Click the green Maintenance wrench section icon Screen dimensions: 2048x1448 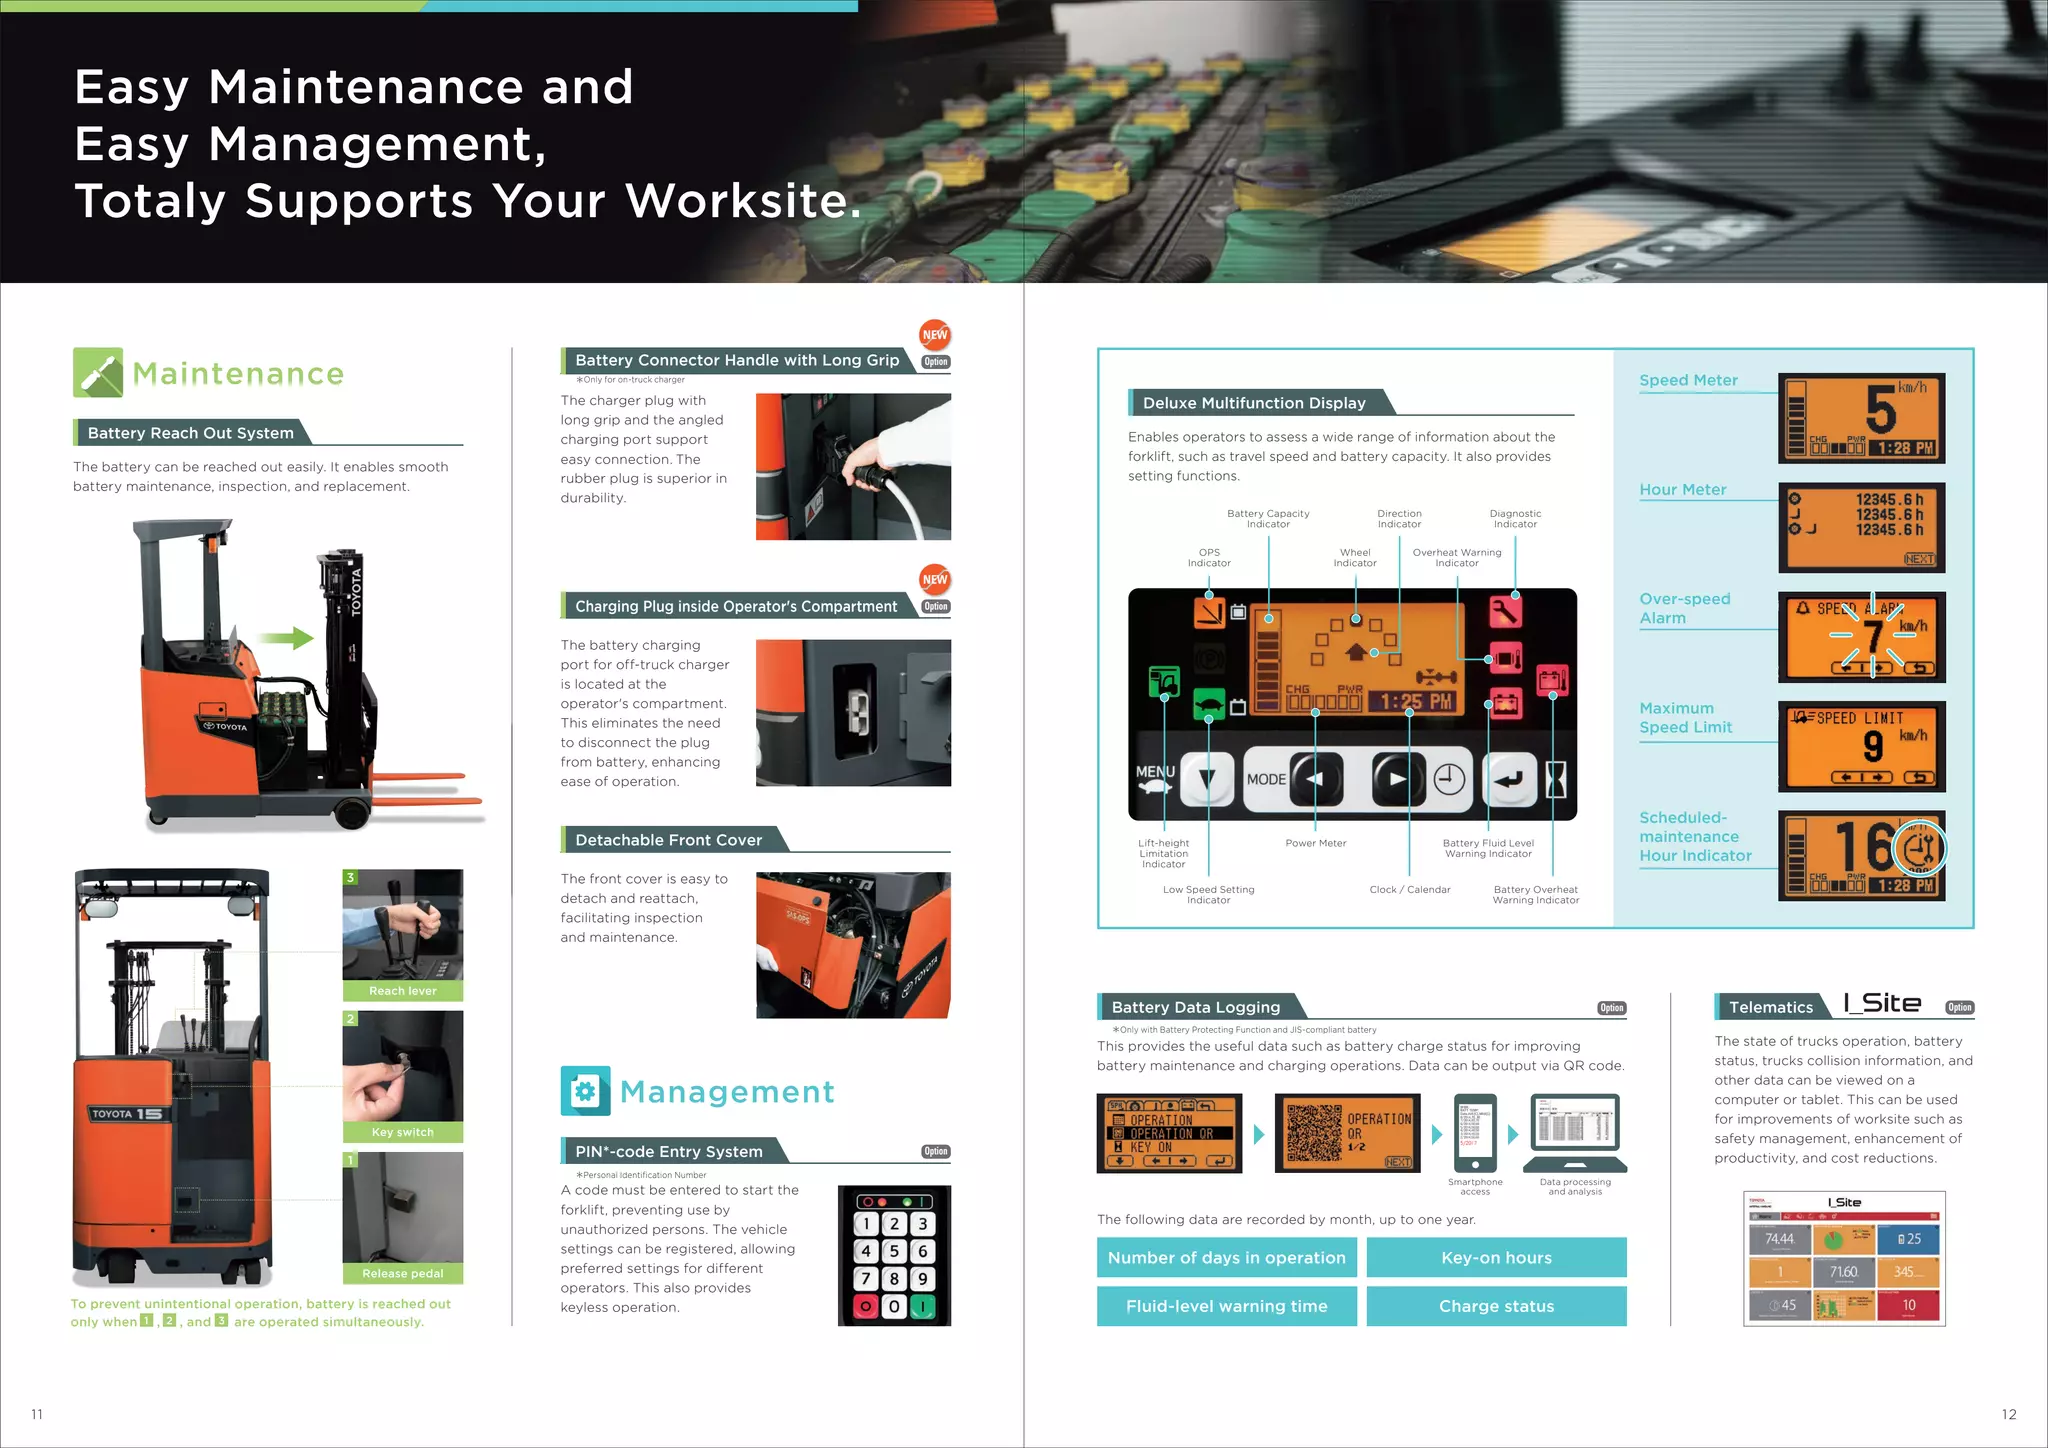[98, 372]
